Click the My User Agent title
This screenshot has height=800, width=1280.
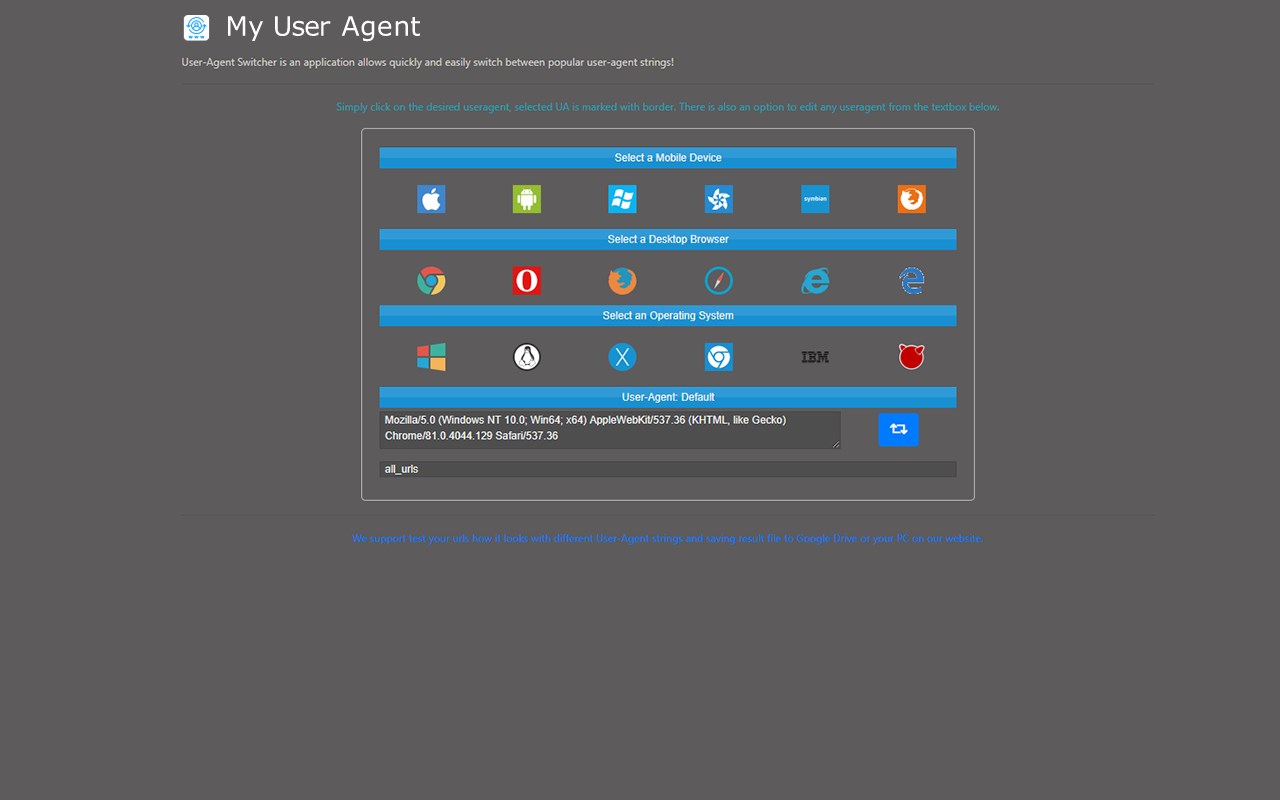pyautogui.click(x=323, y=27)
